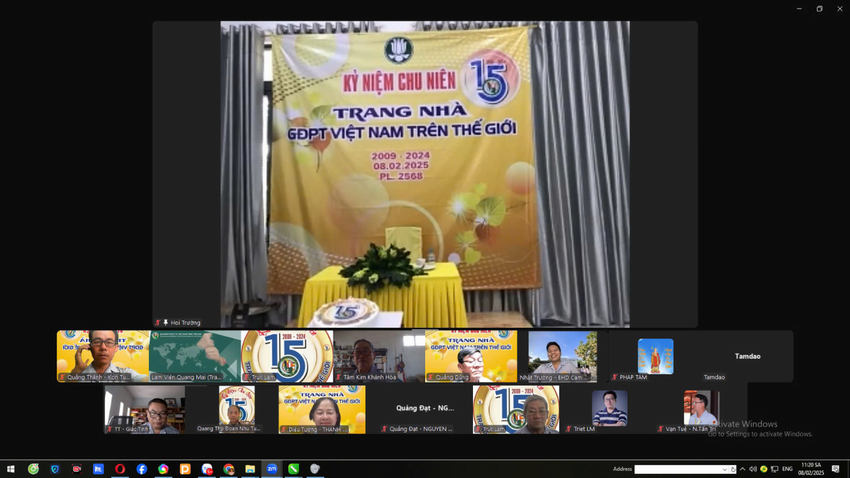Open Facebook from the taskbar
The height and width of the screenshot is (478, 850).
point(141,469)
